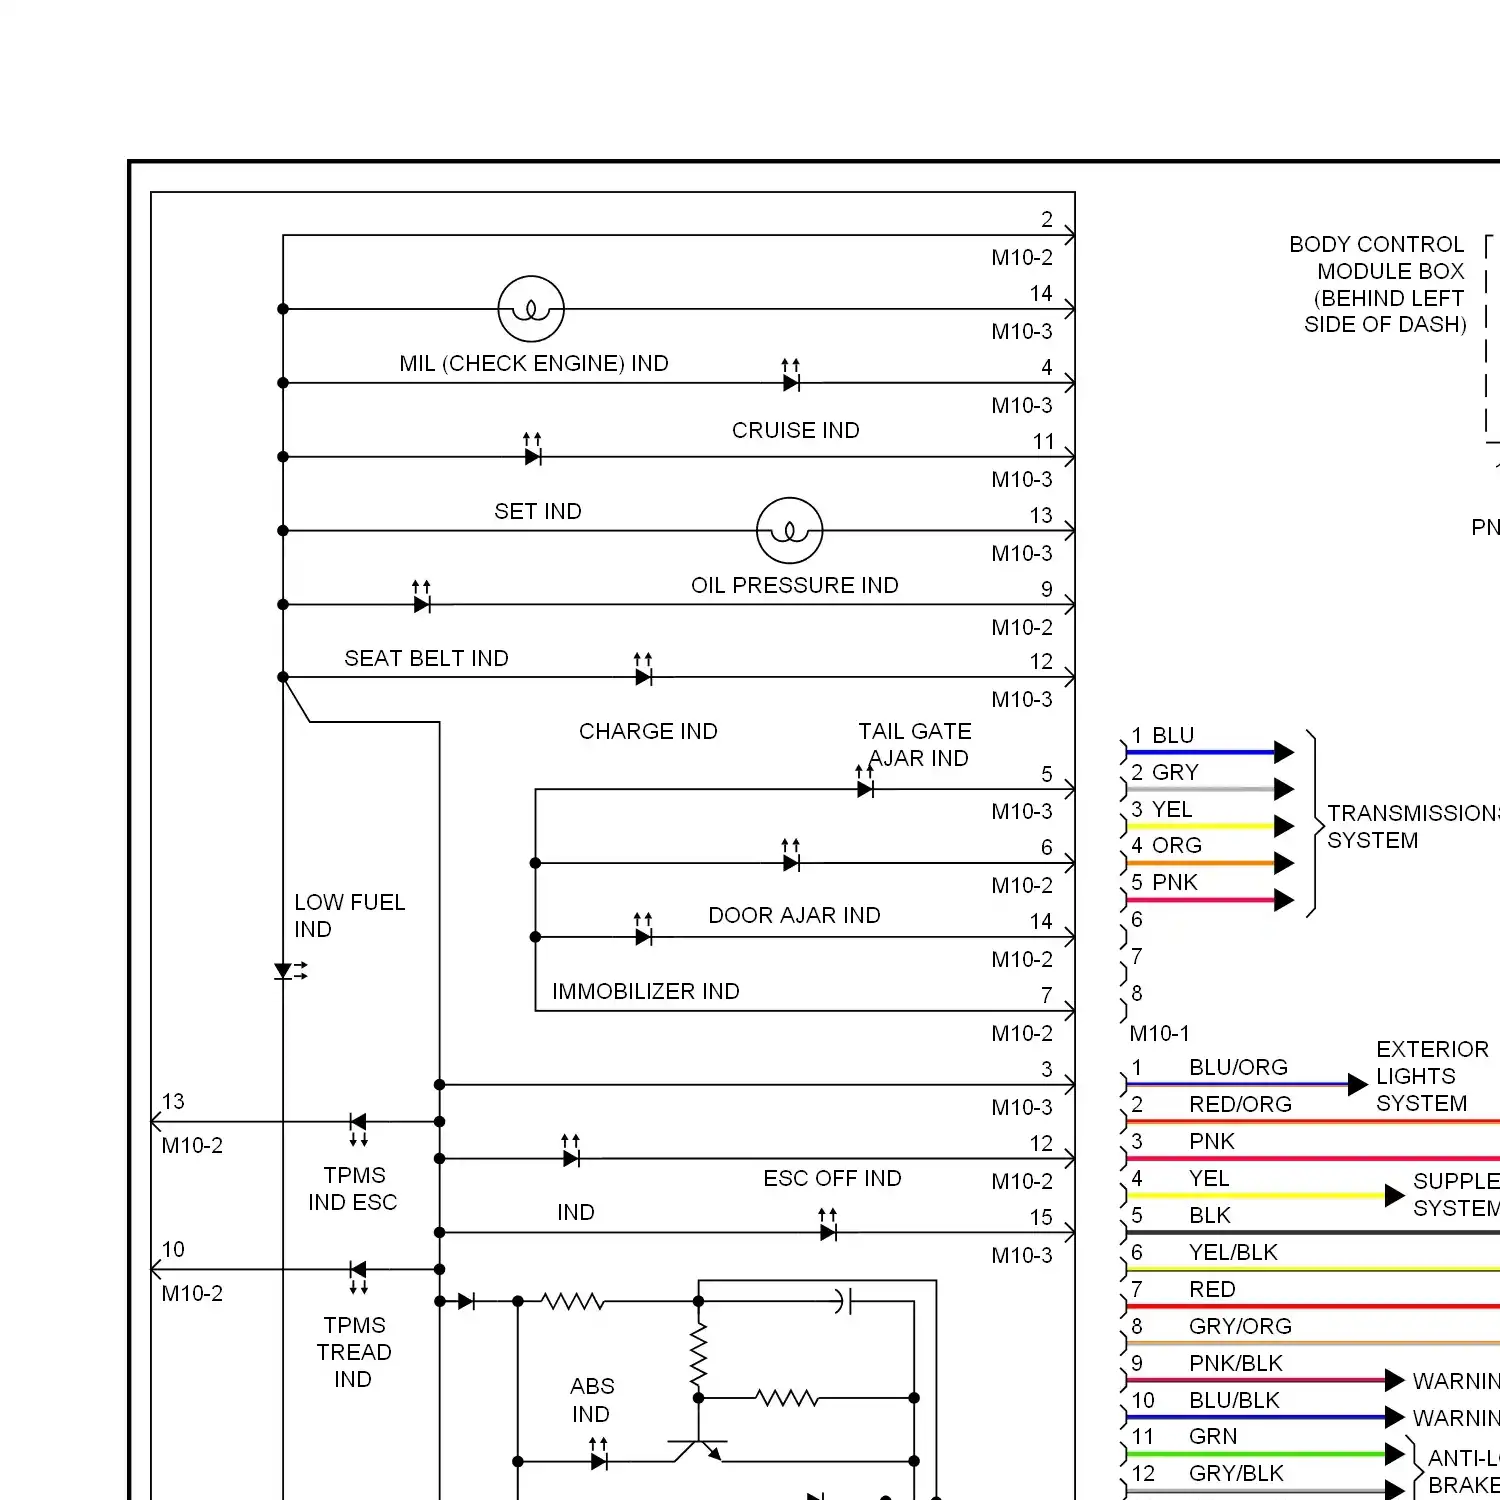Click the orange wire of pin 4 ORG
This screenshot has height=1500, width=1500.
pyautogui.click(x=1200, y=863)
